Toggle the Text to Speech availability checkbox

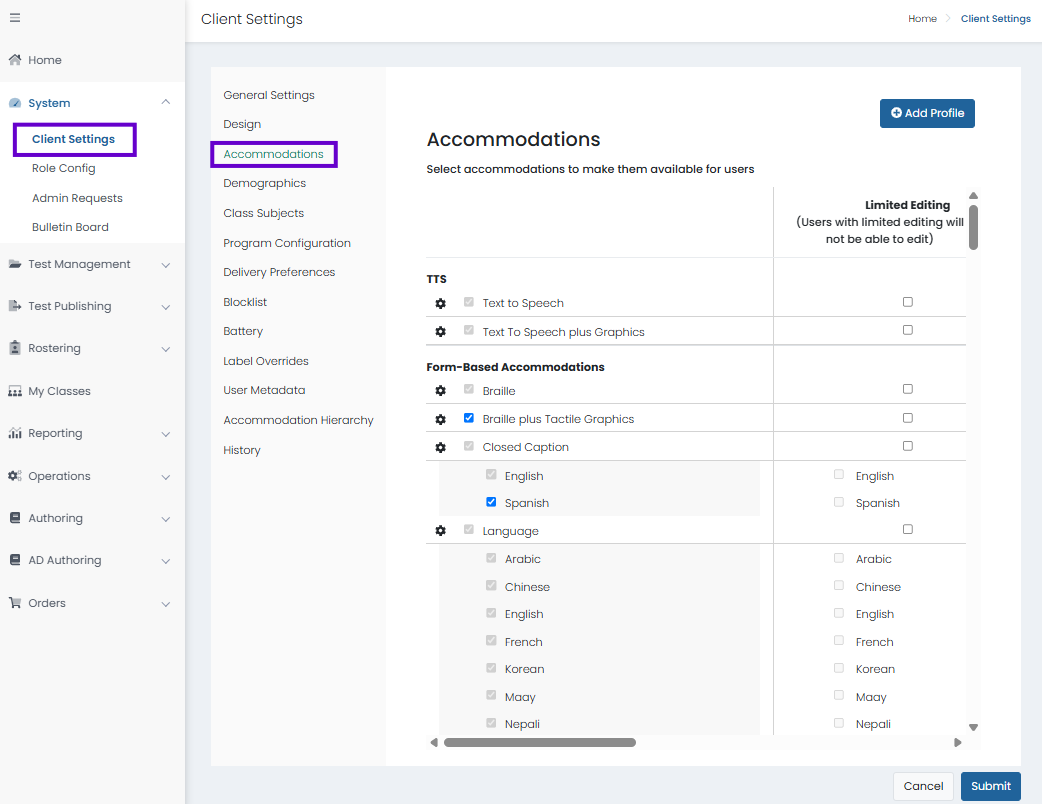pos(469,302)
